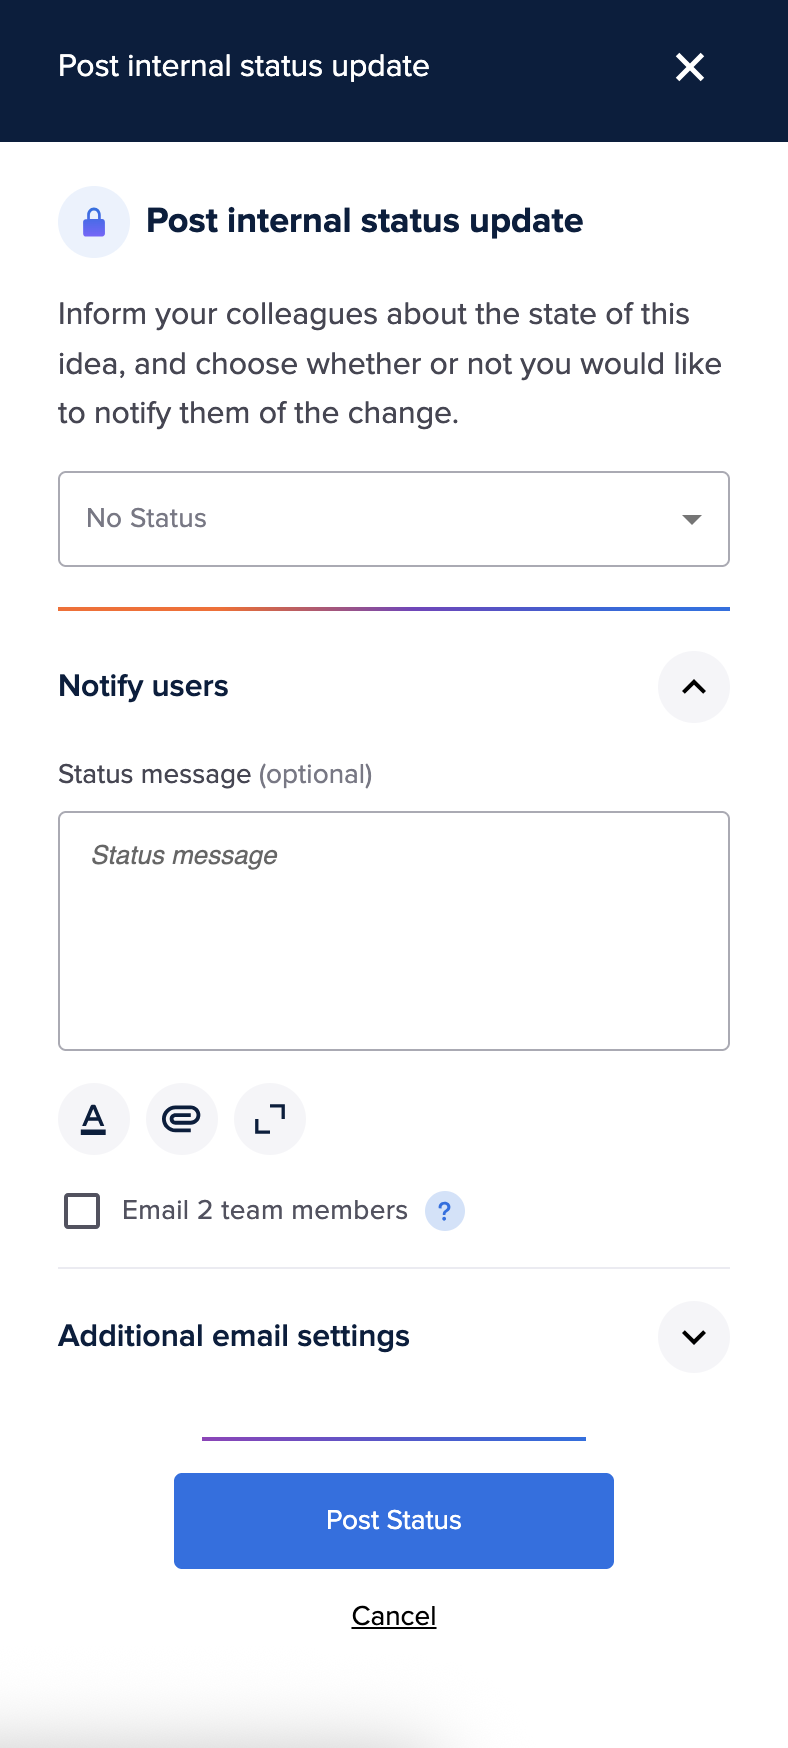
Task: Show help via the question mark icon
Action: point(445,1211)
